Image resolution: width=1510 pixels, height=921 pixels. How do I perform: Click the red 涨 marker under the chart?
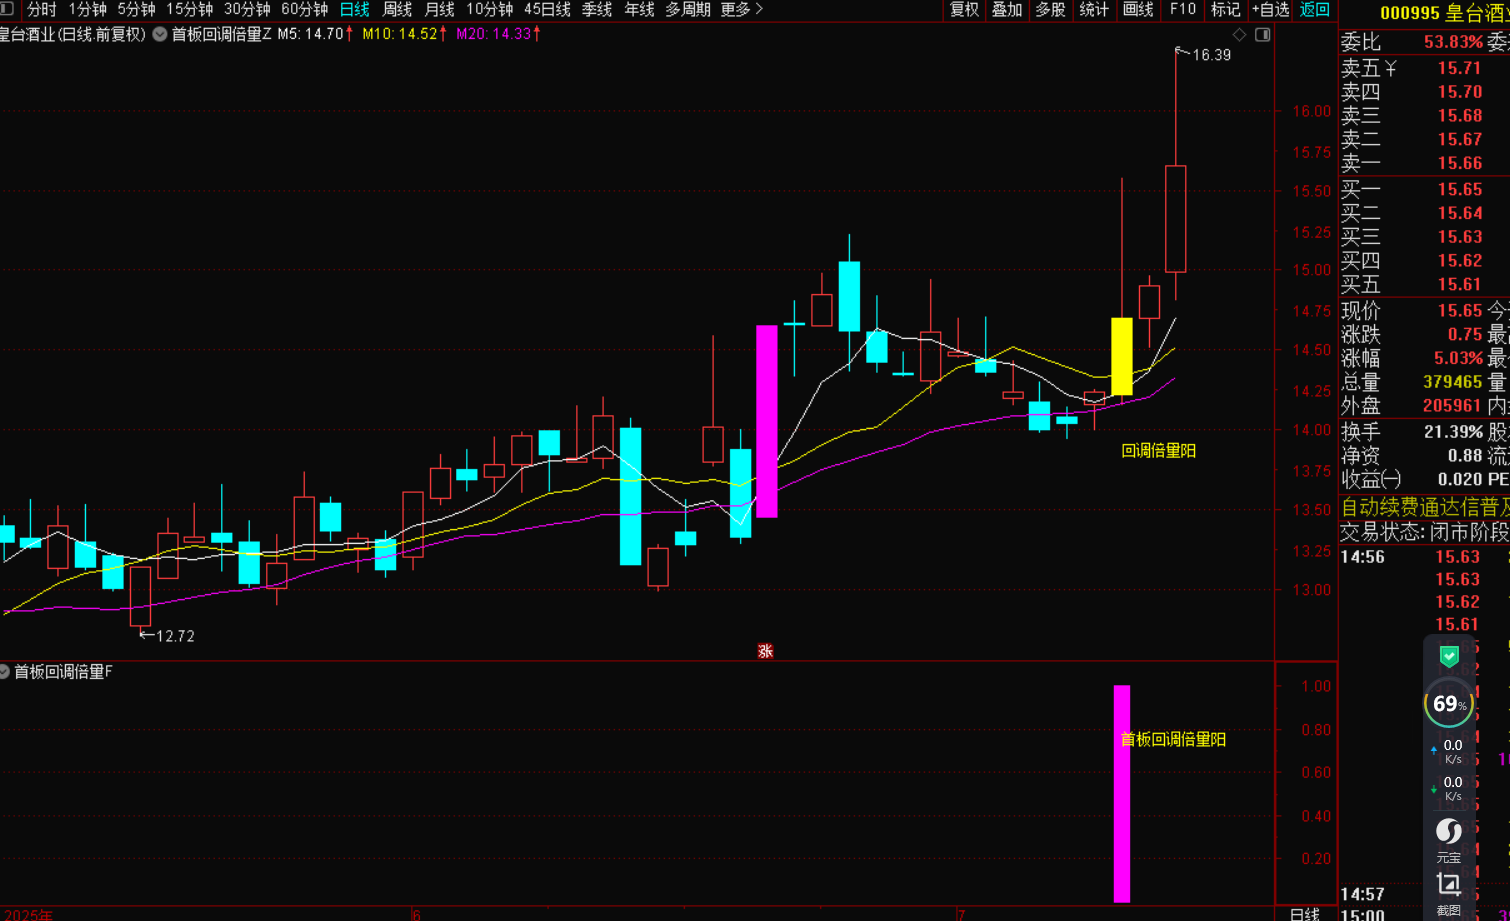tap(765, 651)
